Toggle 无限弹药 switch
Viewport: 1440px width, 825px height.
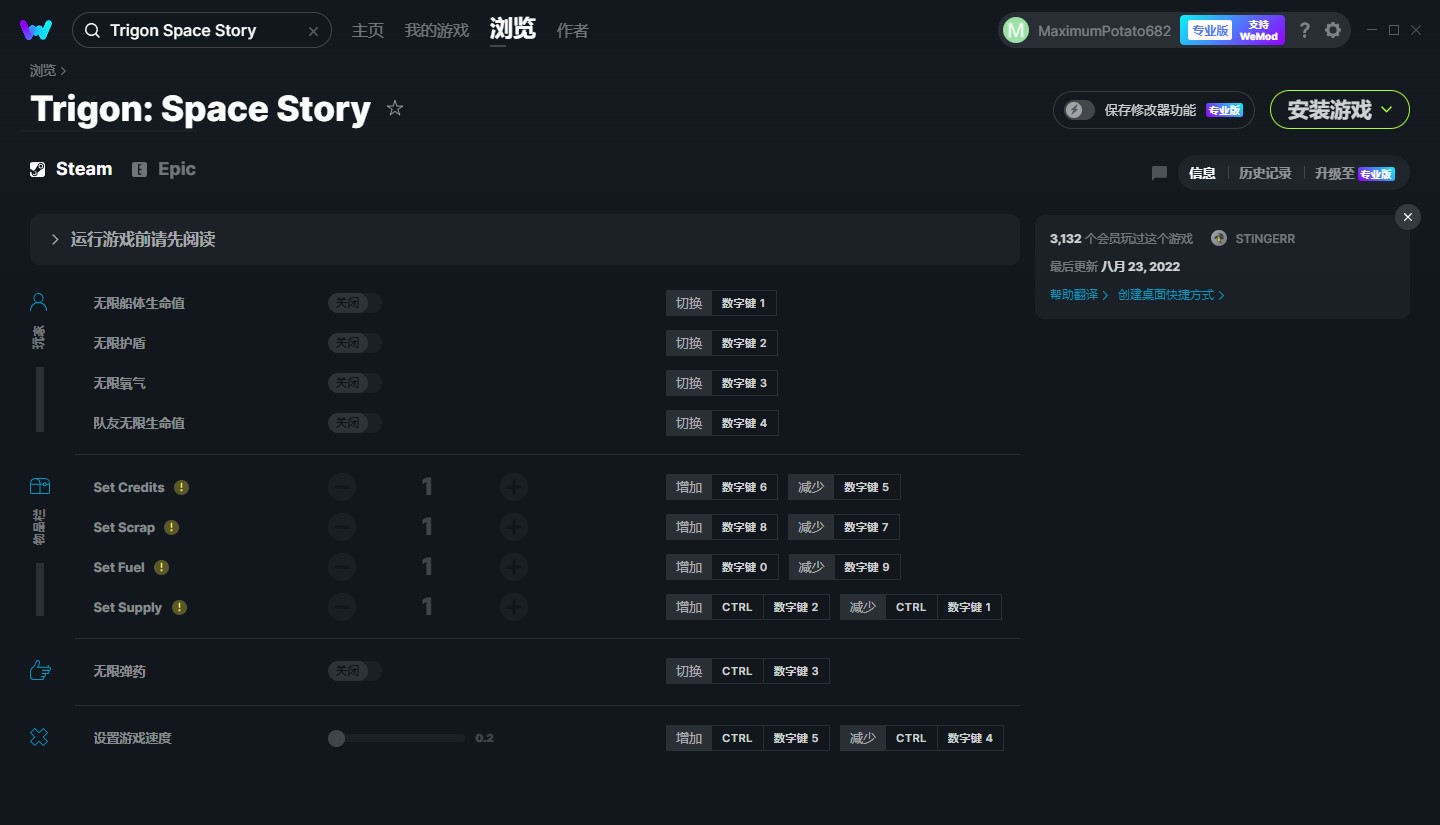click(x=355, y=671)
